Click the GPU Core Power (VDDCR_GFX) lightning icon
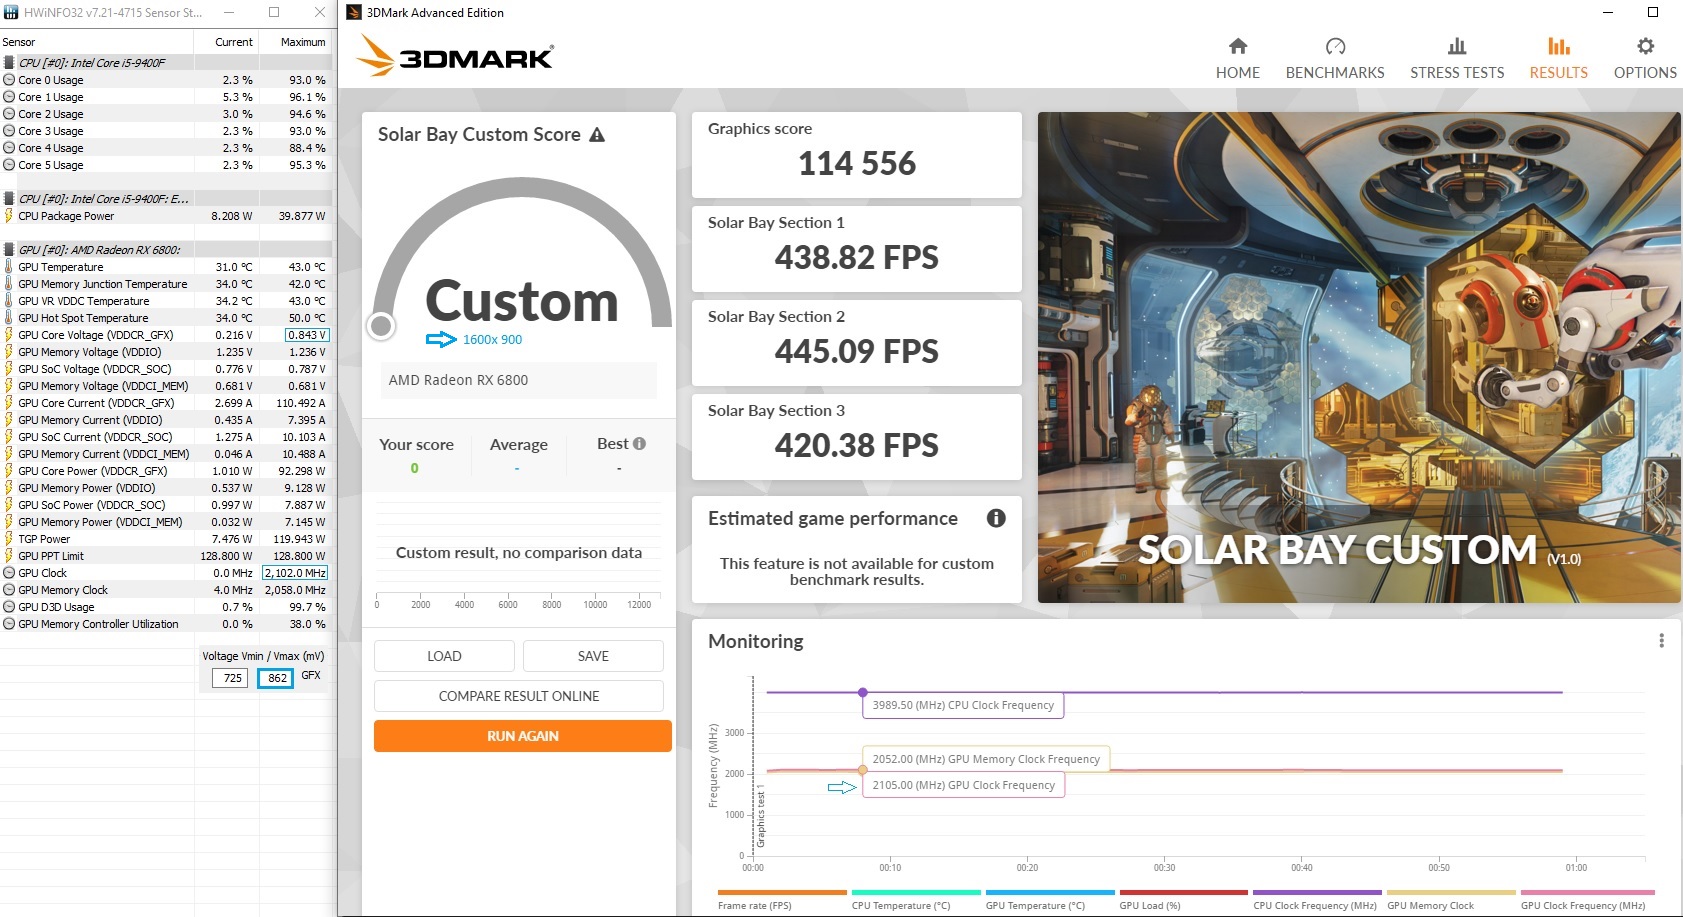 [9, 471]
